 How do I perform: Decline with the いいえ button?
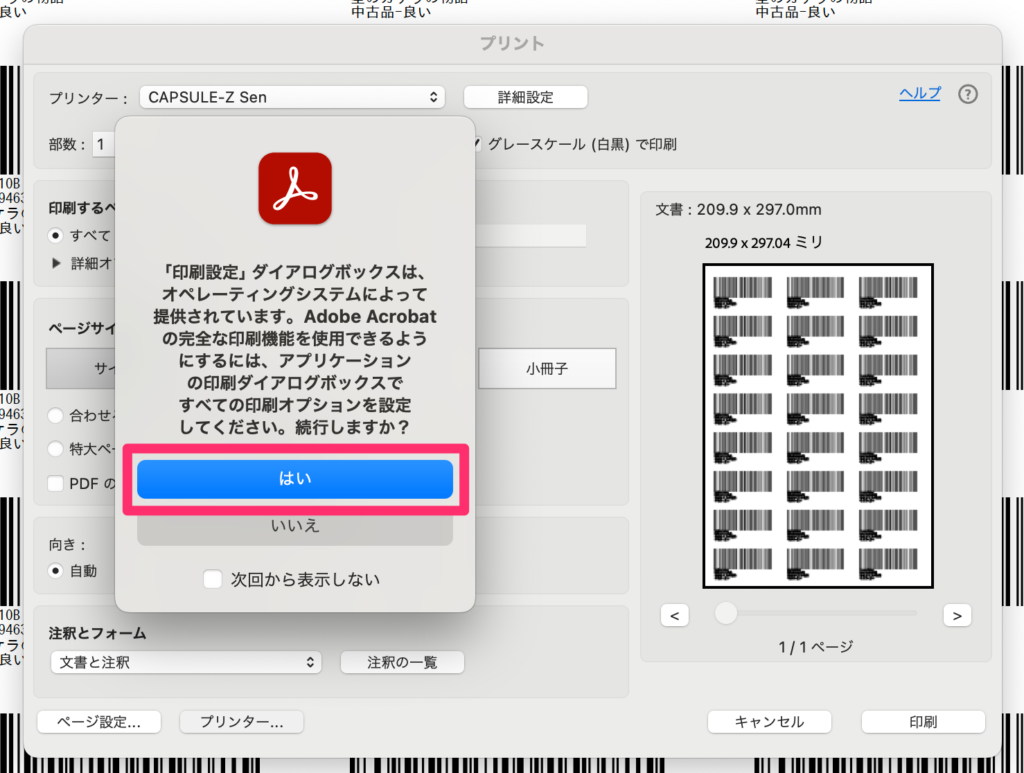(x=295, y=526)
